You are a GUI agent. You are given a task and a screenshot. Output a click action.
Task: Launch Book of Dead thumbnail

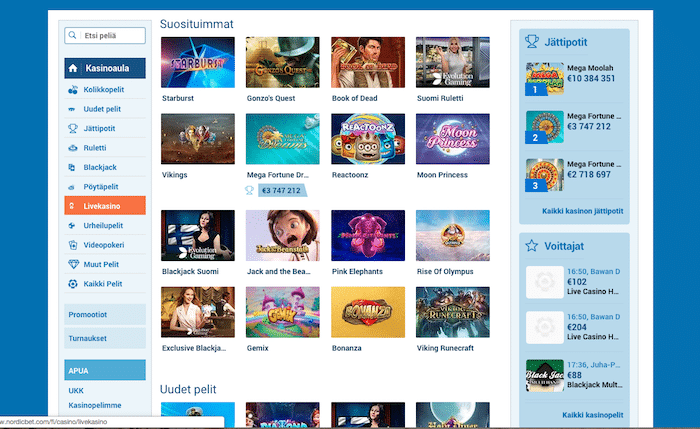pos(368,62)
